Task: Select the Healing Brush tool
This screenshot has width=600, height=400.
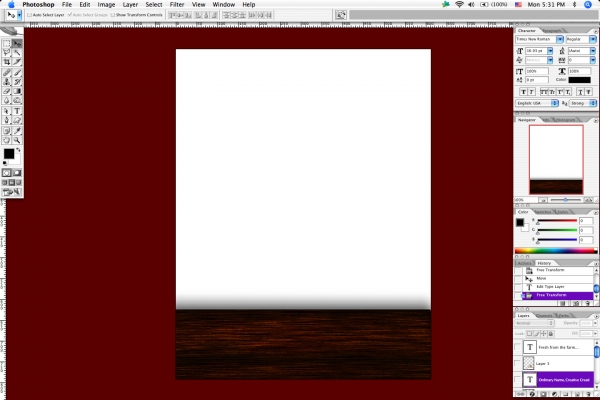Action: click(x=7, y=72)
